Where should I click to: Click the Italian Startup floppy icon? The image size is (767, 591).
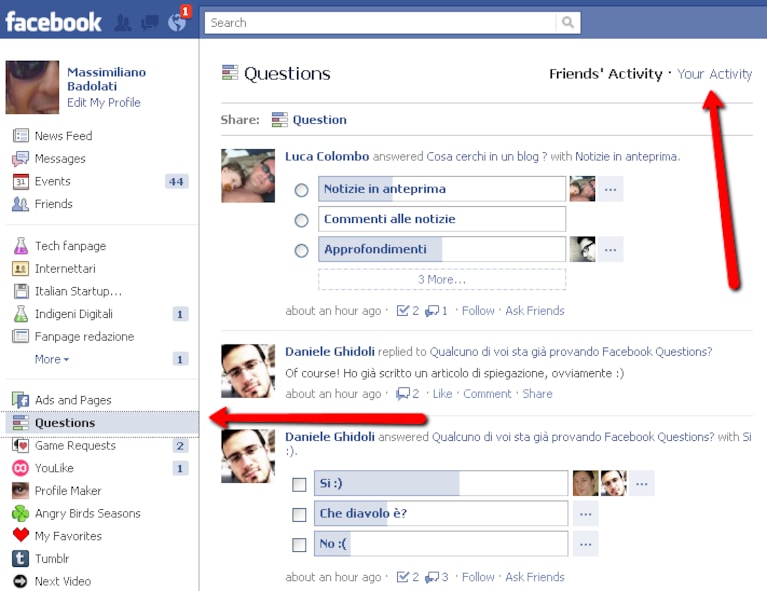click(21, 291)
